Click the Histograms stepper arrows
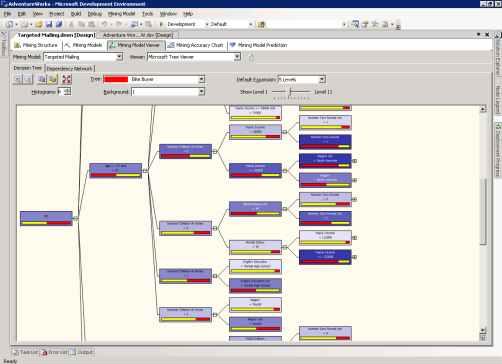 coord(68,92)
